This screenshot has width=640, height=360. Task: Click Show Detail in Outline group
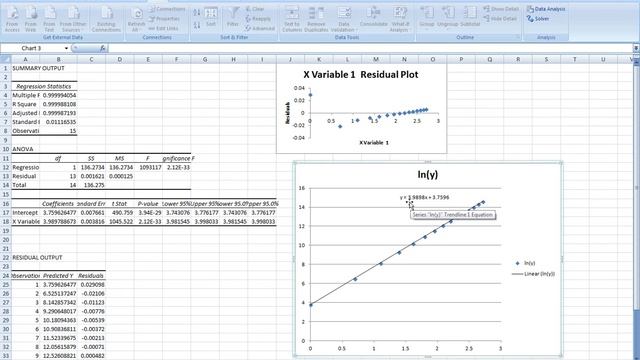click(x=501, y=9)
